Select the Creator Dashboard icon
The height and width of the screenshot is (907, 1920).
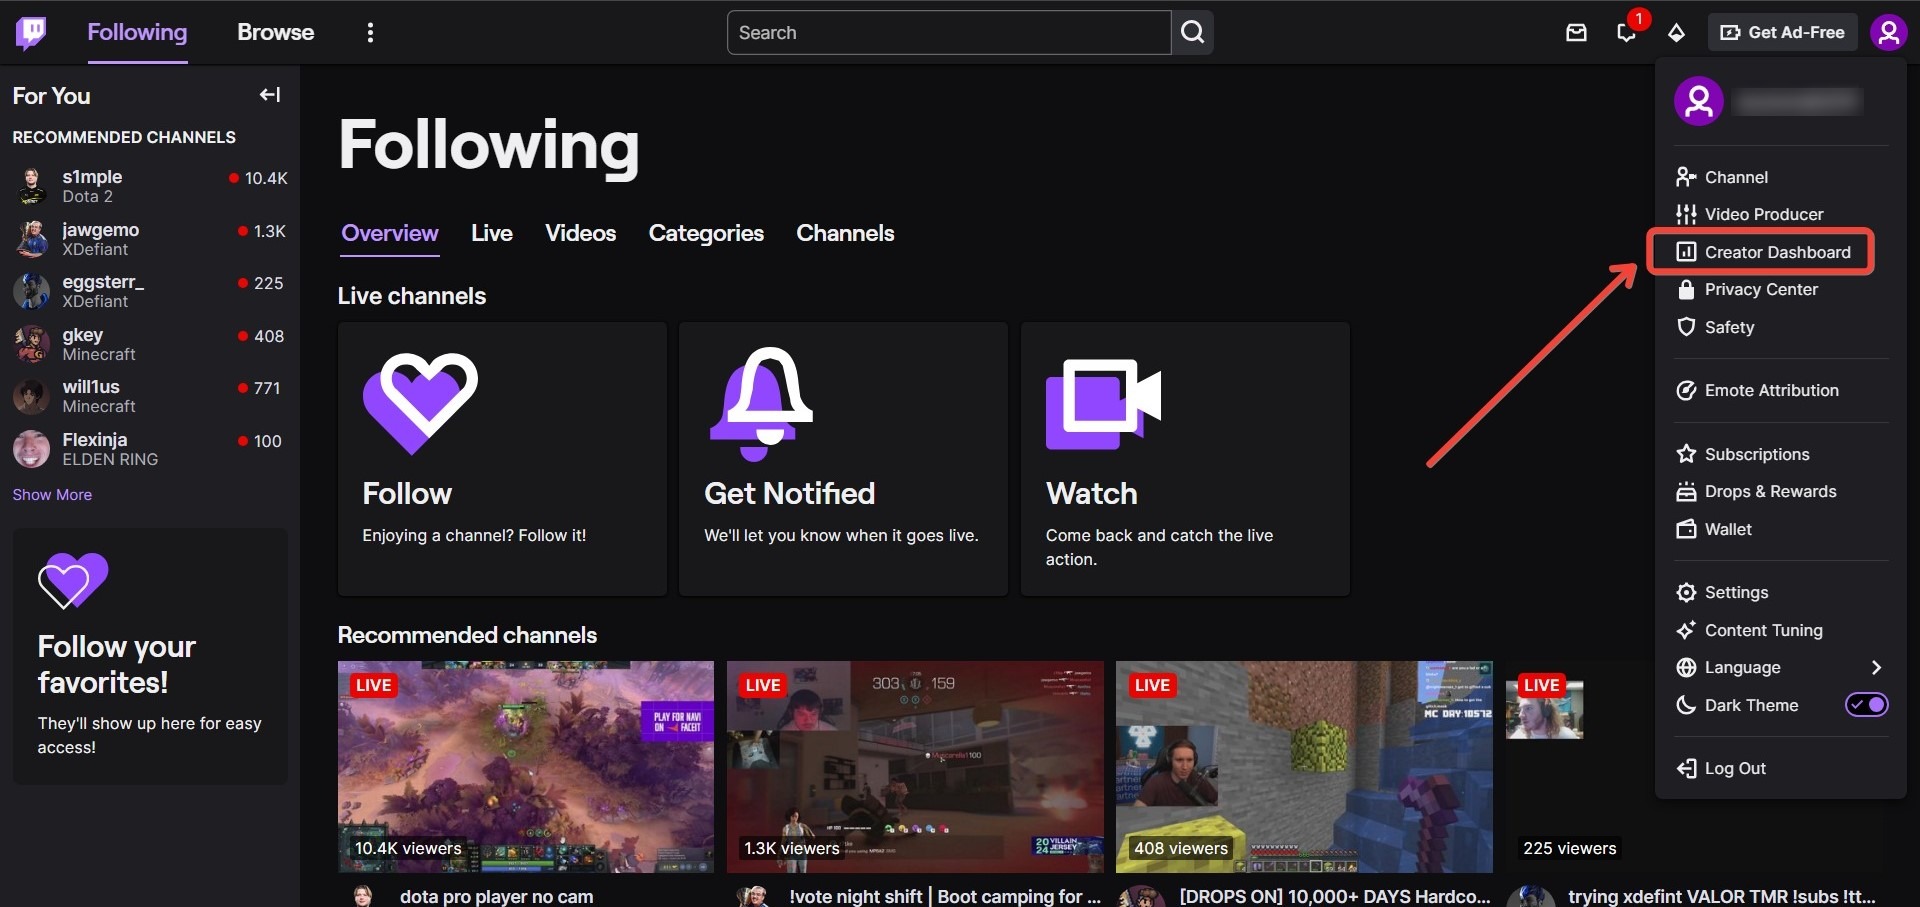(x=1687, y=252)
